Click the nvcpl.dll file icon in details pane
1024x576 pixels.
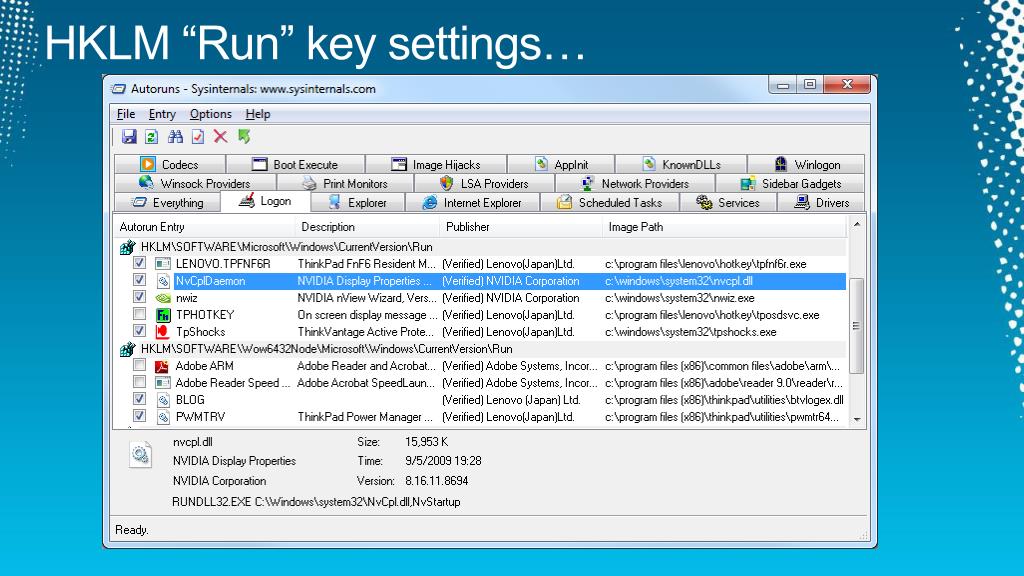pyautogui.click(x=140, y=454)
